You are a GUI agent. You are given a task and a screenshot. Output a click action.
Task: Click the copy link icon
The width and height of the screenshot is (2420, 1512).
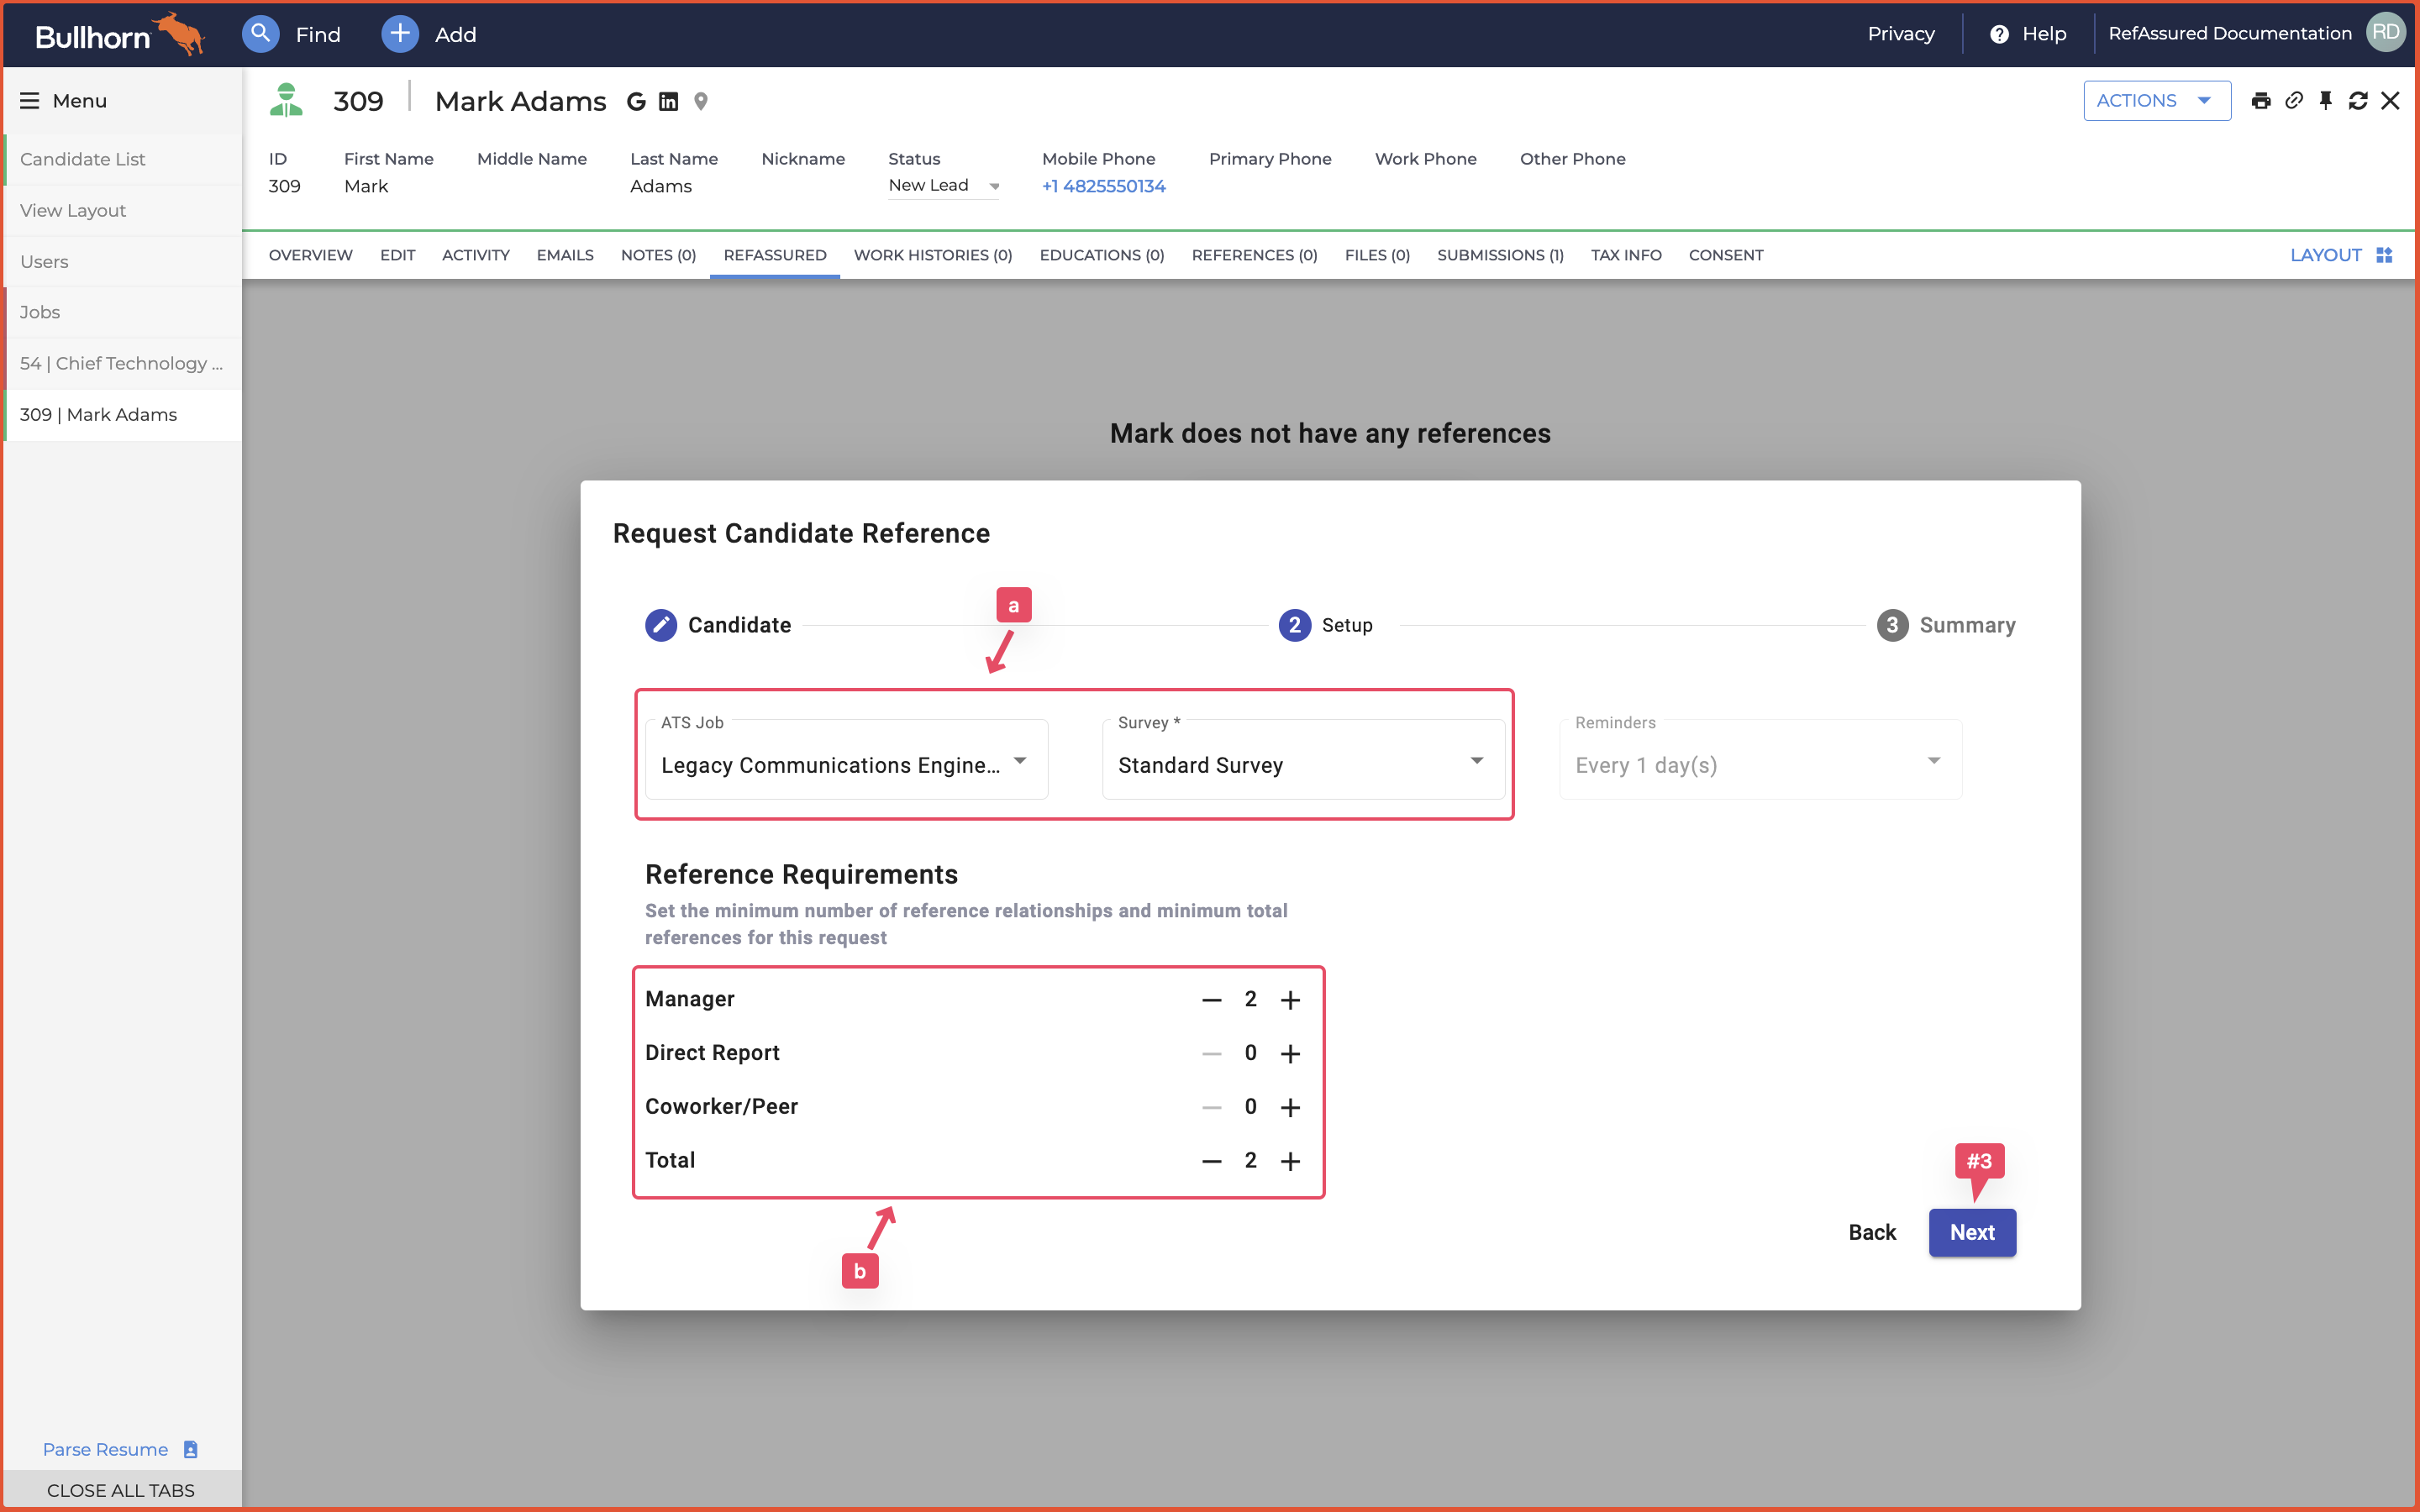(2294, 100)
